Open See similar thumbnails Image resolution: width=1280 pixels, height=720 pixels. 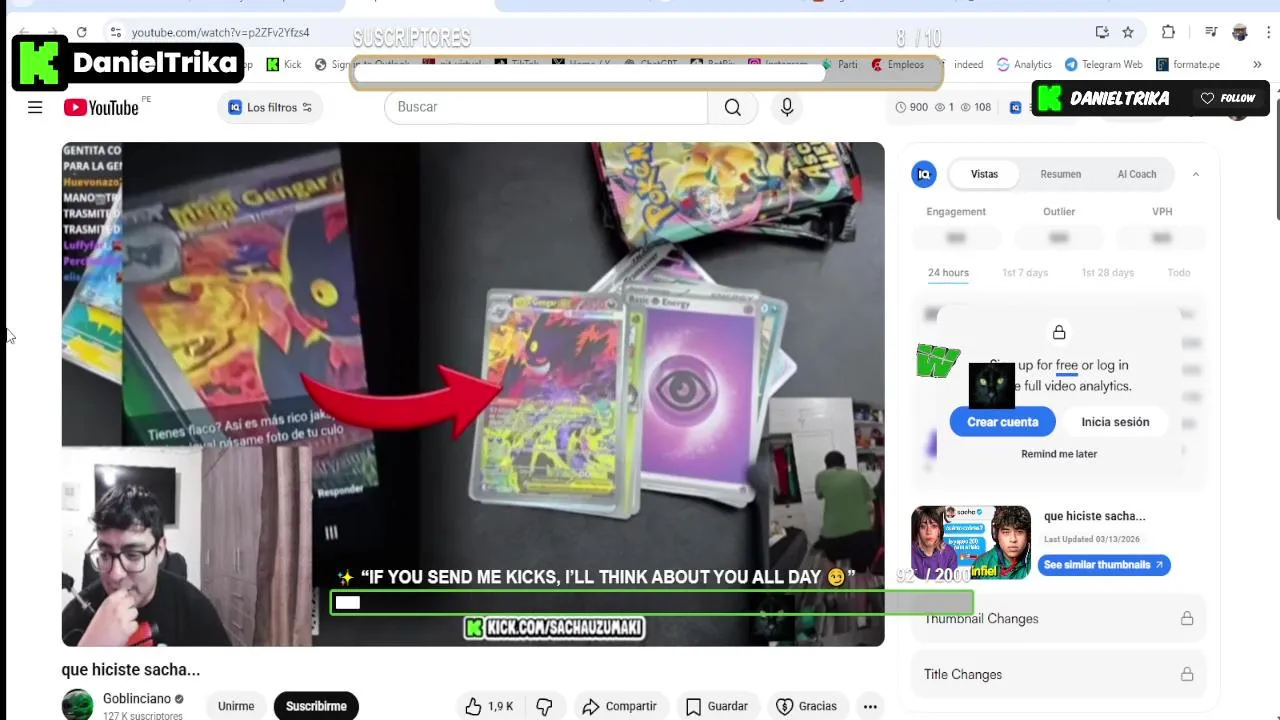pos(1104,565)
